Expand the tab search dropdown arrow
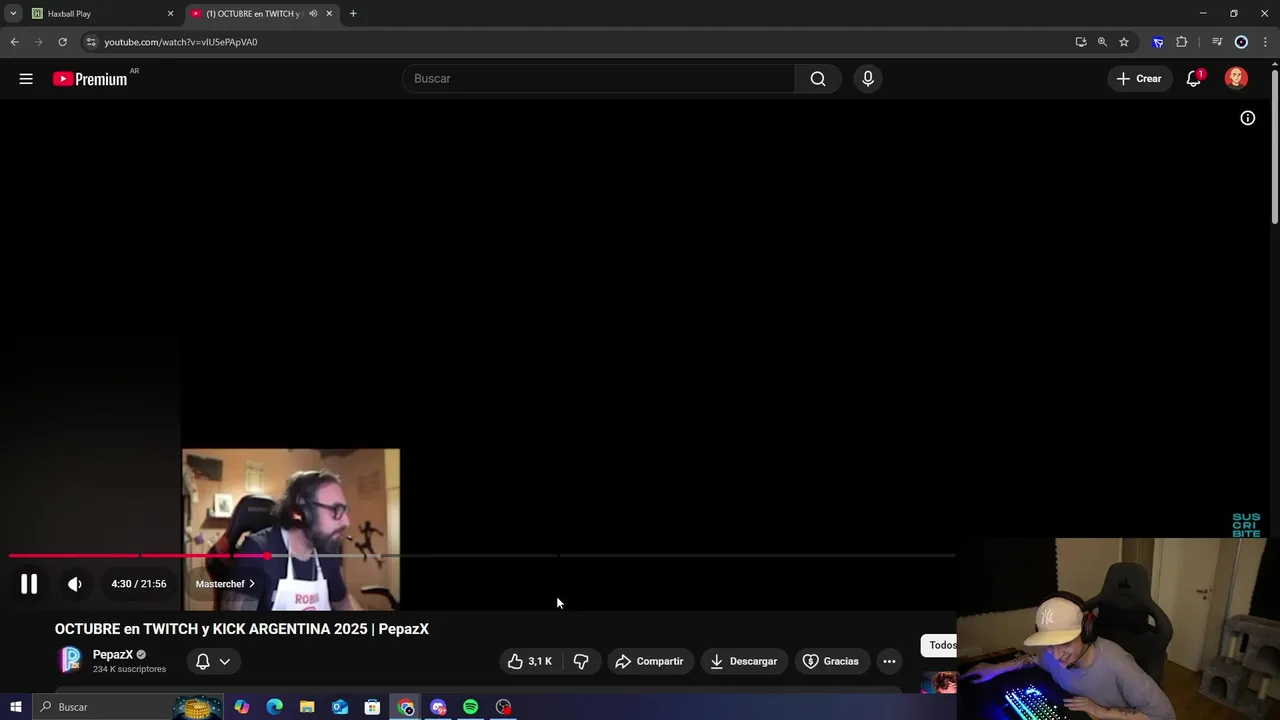The image size is (1280, 720). 13,14
